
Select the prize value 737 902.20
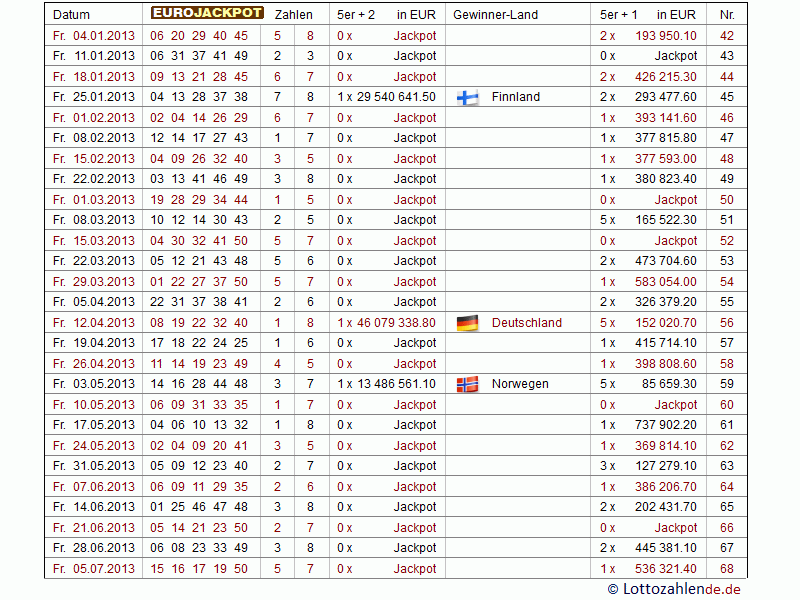click(x=666, y=425)
